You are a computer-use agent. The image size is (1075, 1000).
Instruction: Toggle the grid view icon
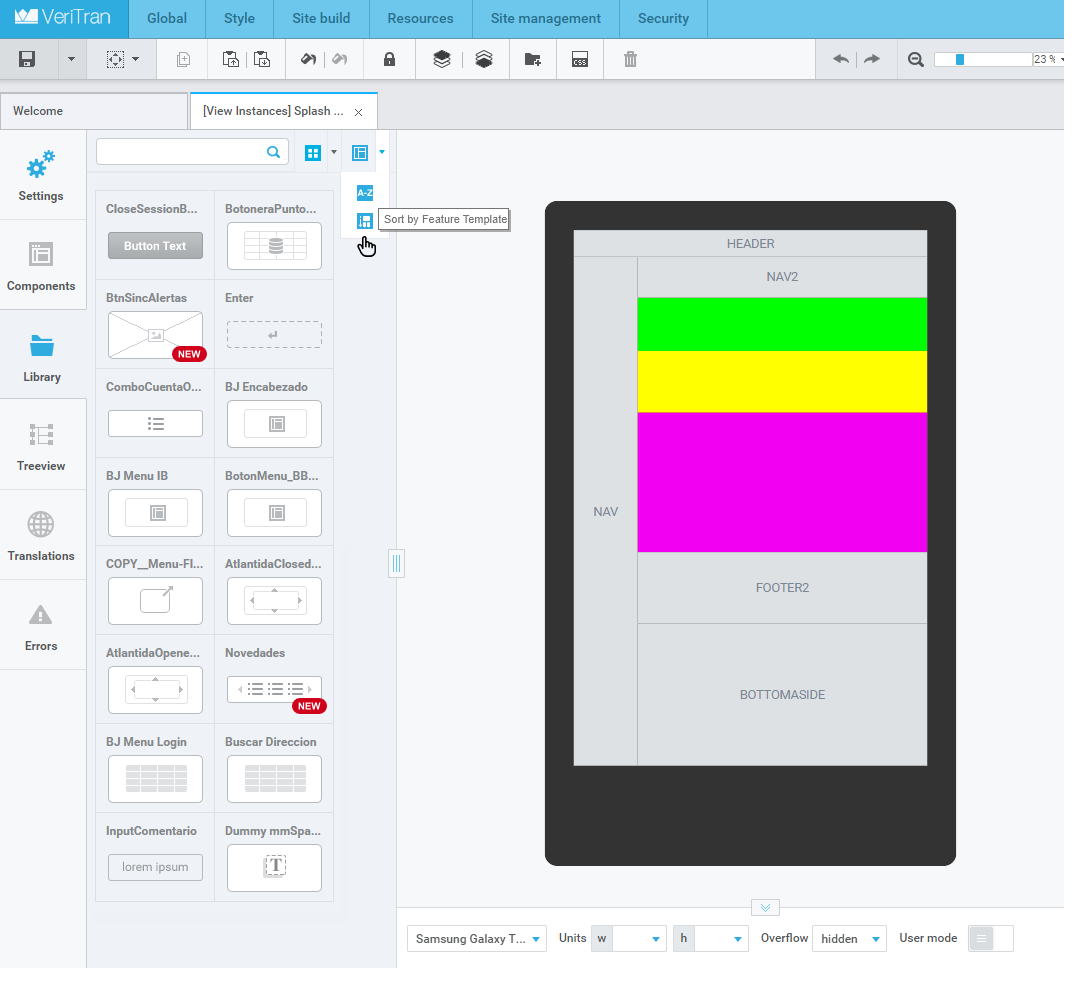pyautogui.click(x=313, y=153)
